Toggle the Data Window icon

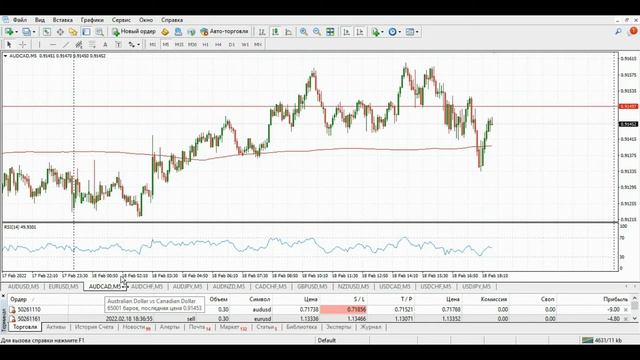point(60,32)
